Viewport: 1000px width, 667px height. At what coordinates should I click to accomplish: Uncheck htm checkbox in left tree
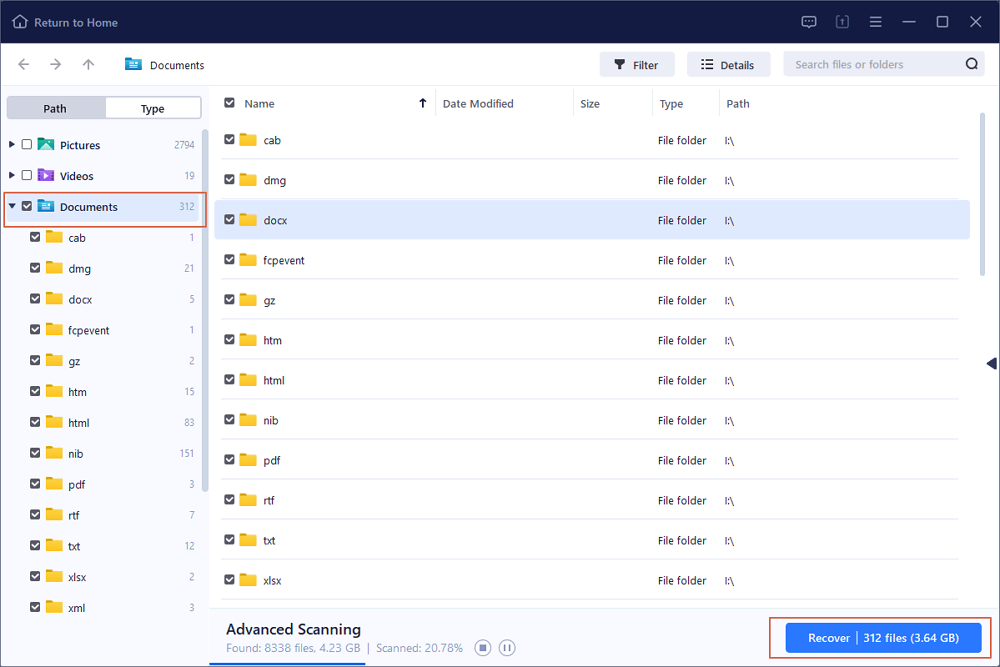(35, 391)
